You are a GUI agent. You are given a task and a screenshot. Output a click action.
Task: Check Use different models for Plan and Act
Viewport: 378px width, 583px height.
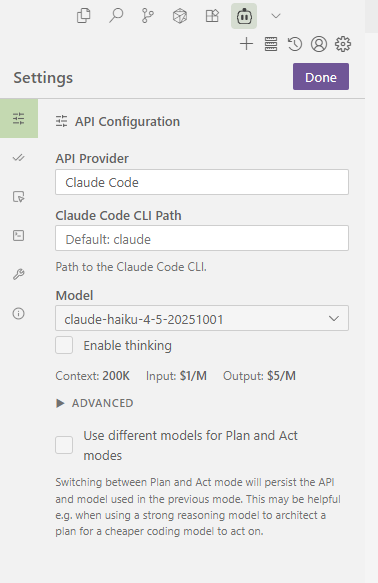tap(64, 445)
